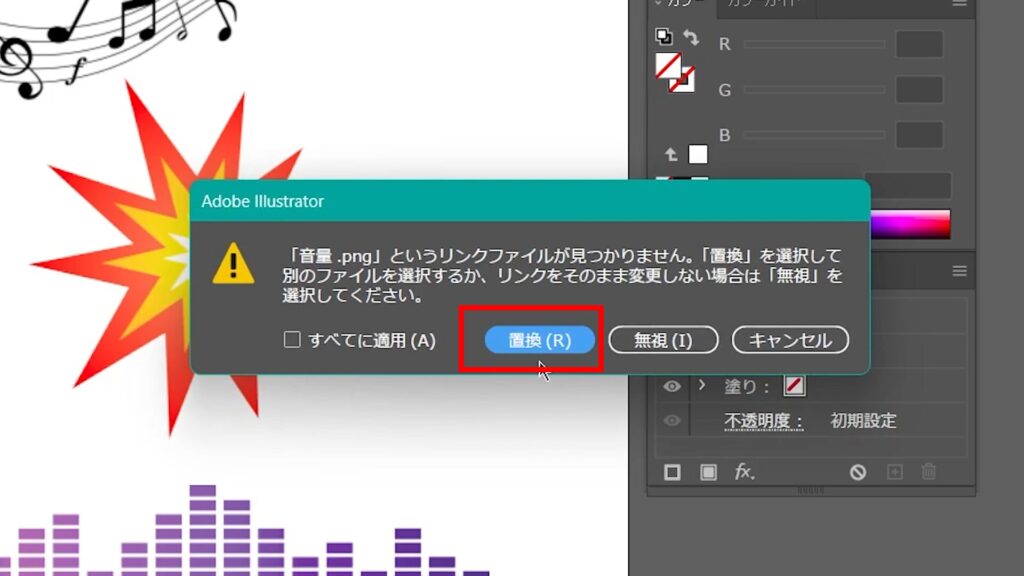Switch to the カラーガイド tab
The image size is (1024, 576).
pos(764,5)
